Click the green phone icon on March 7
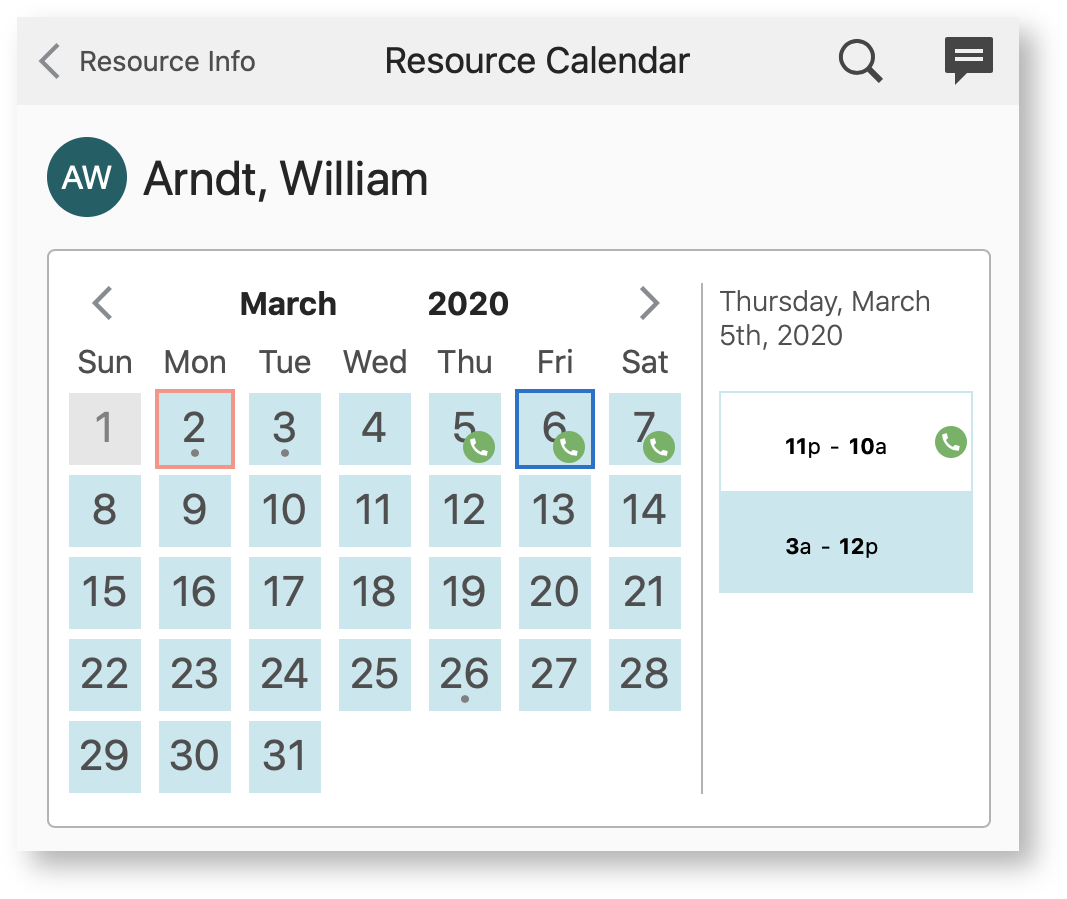Viewport: 1067px width, 899px height. tap(658, 449)
